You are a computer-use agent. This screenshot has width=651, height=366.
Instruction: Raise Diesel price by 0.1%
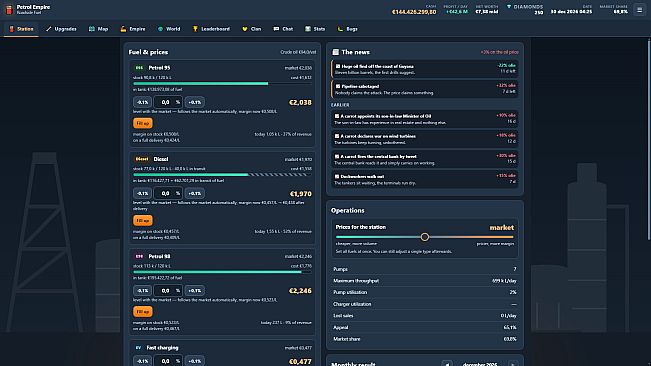195,193
